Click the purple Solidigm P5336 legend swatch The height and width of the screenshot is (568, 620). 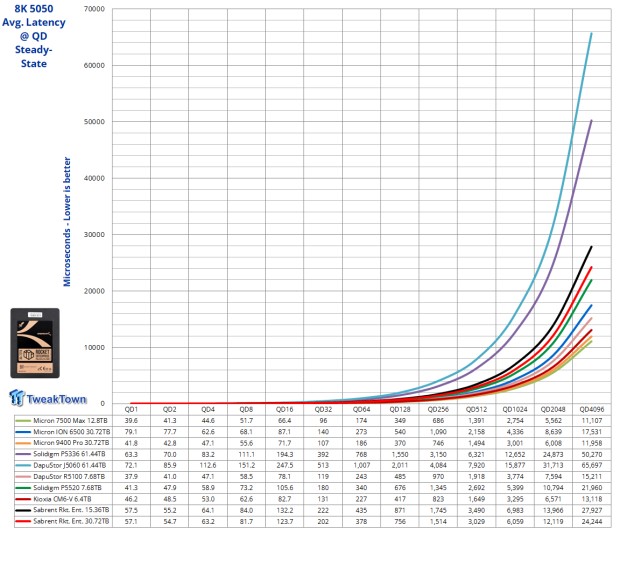click(23, 454)
